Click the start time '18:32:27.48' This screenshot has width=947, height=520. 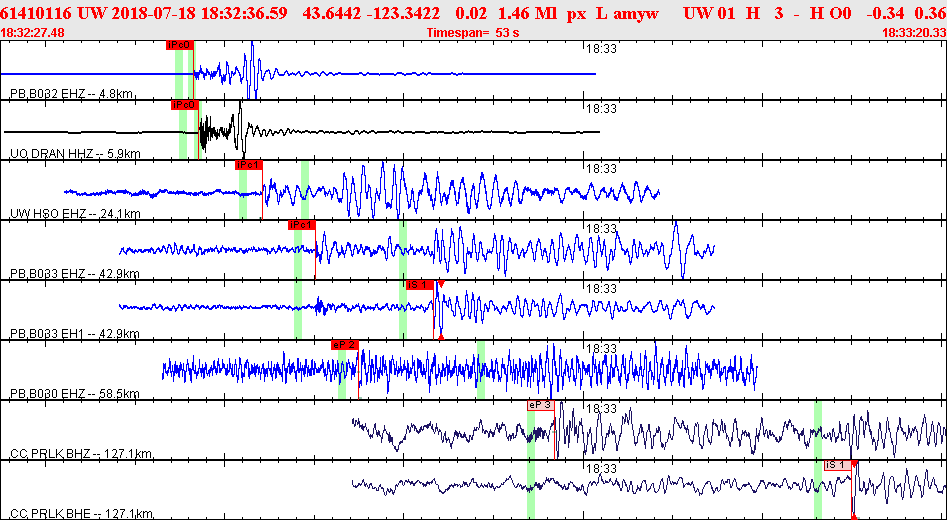[x=33, y=33]
